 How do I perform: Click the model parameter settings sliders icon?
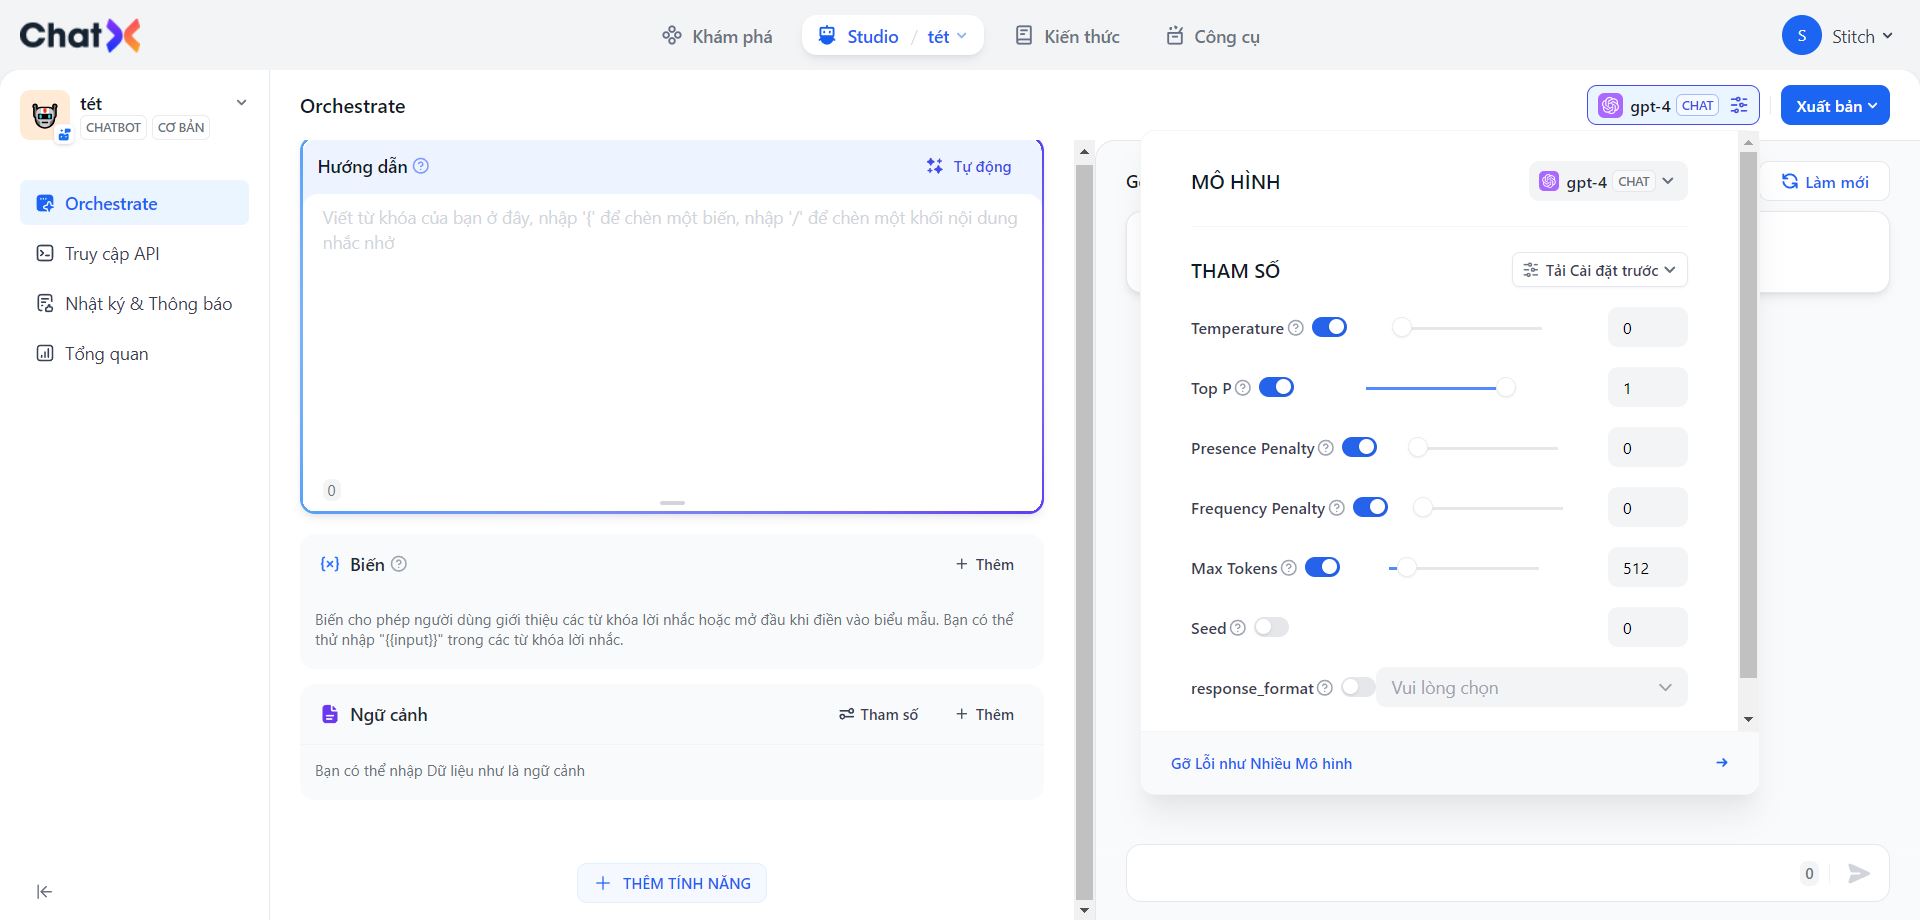click(1740, 105)
